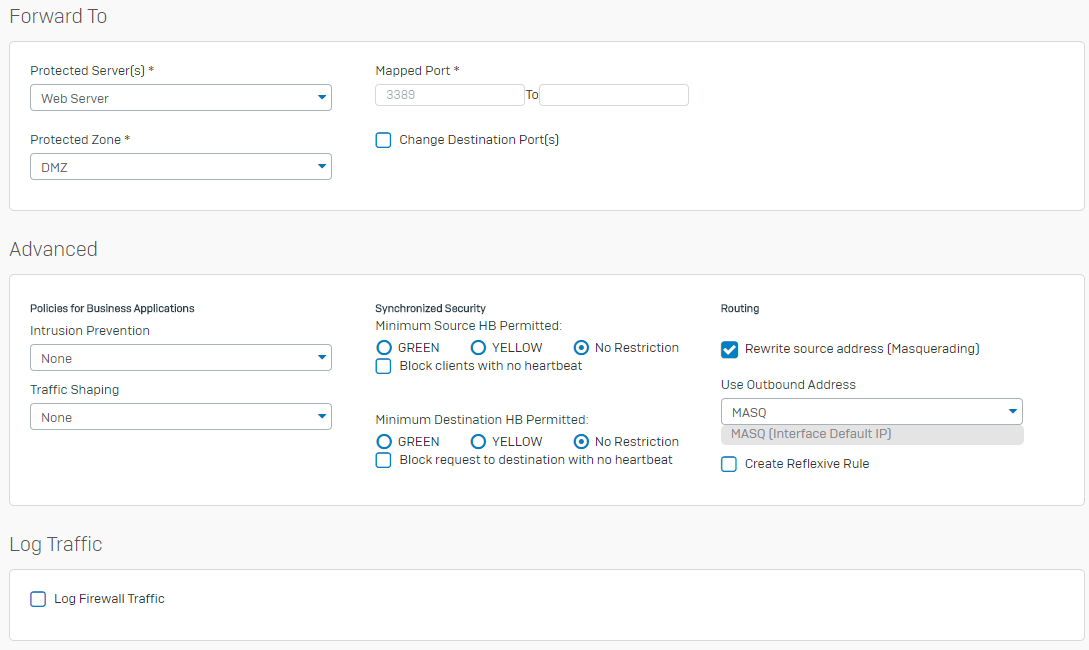
Task: Click the Routing label
Action: pyautogui.click(x=740, y=308)
